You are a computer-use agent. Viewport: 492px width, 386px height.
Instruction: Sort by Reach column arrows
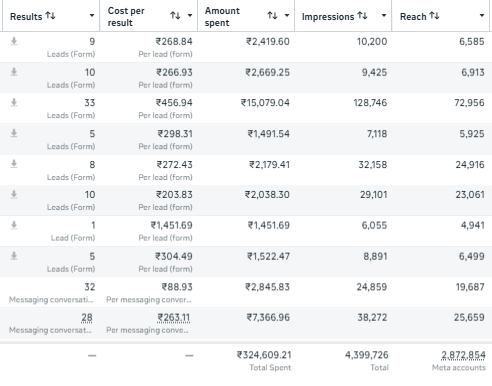434,16
